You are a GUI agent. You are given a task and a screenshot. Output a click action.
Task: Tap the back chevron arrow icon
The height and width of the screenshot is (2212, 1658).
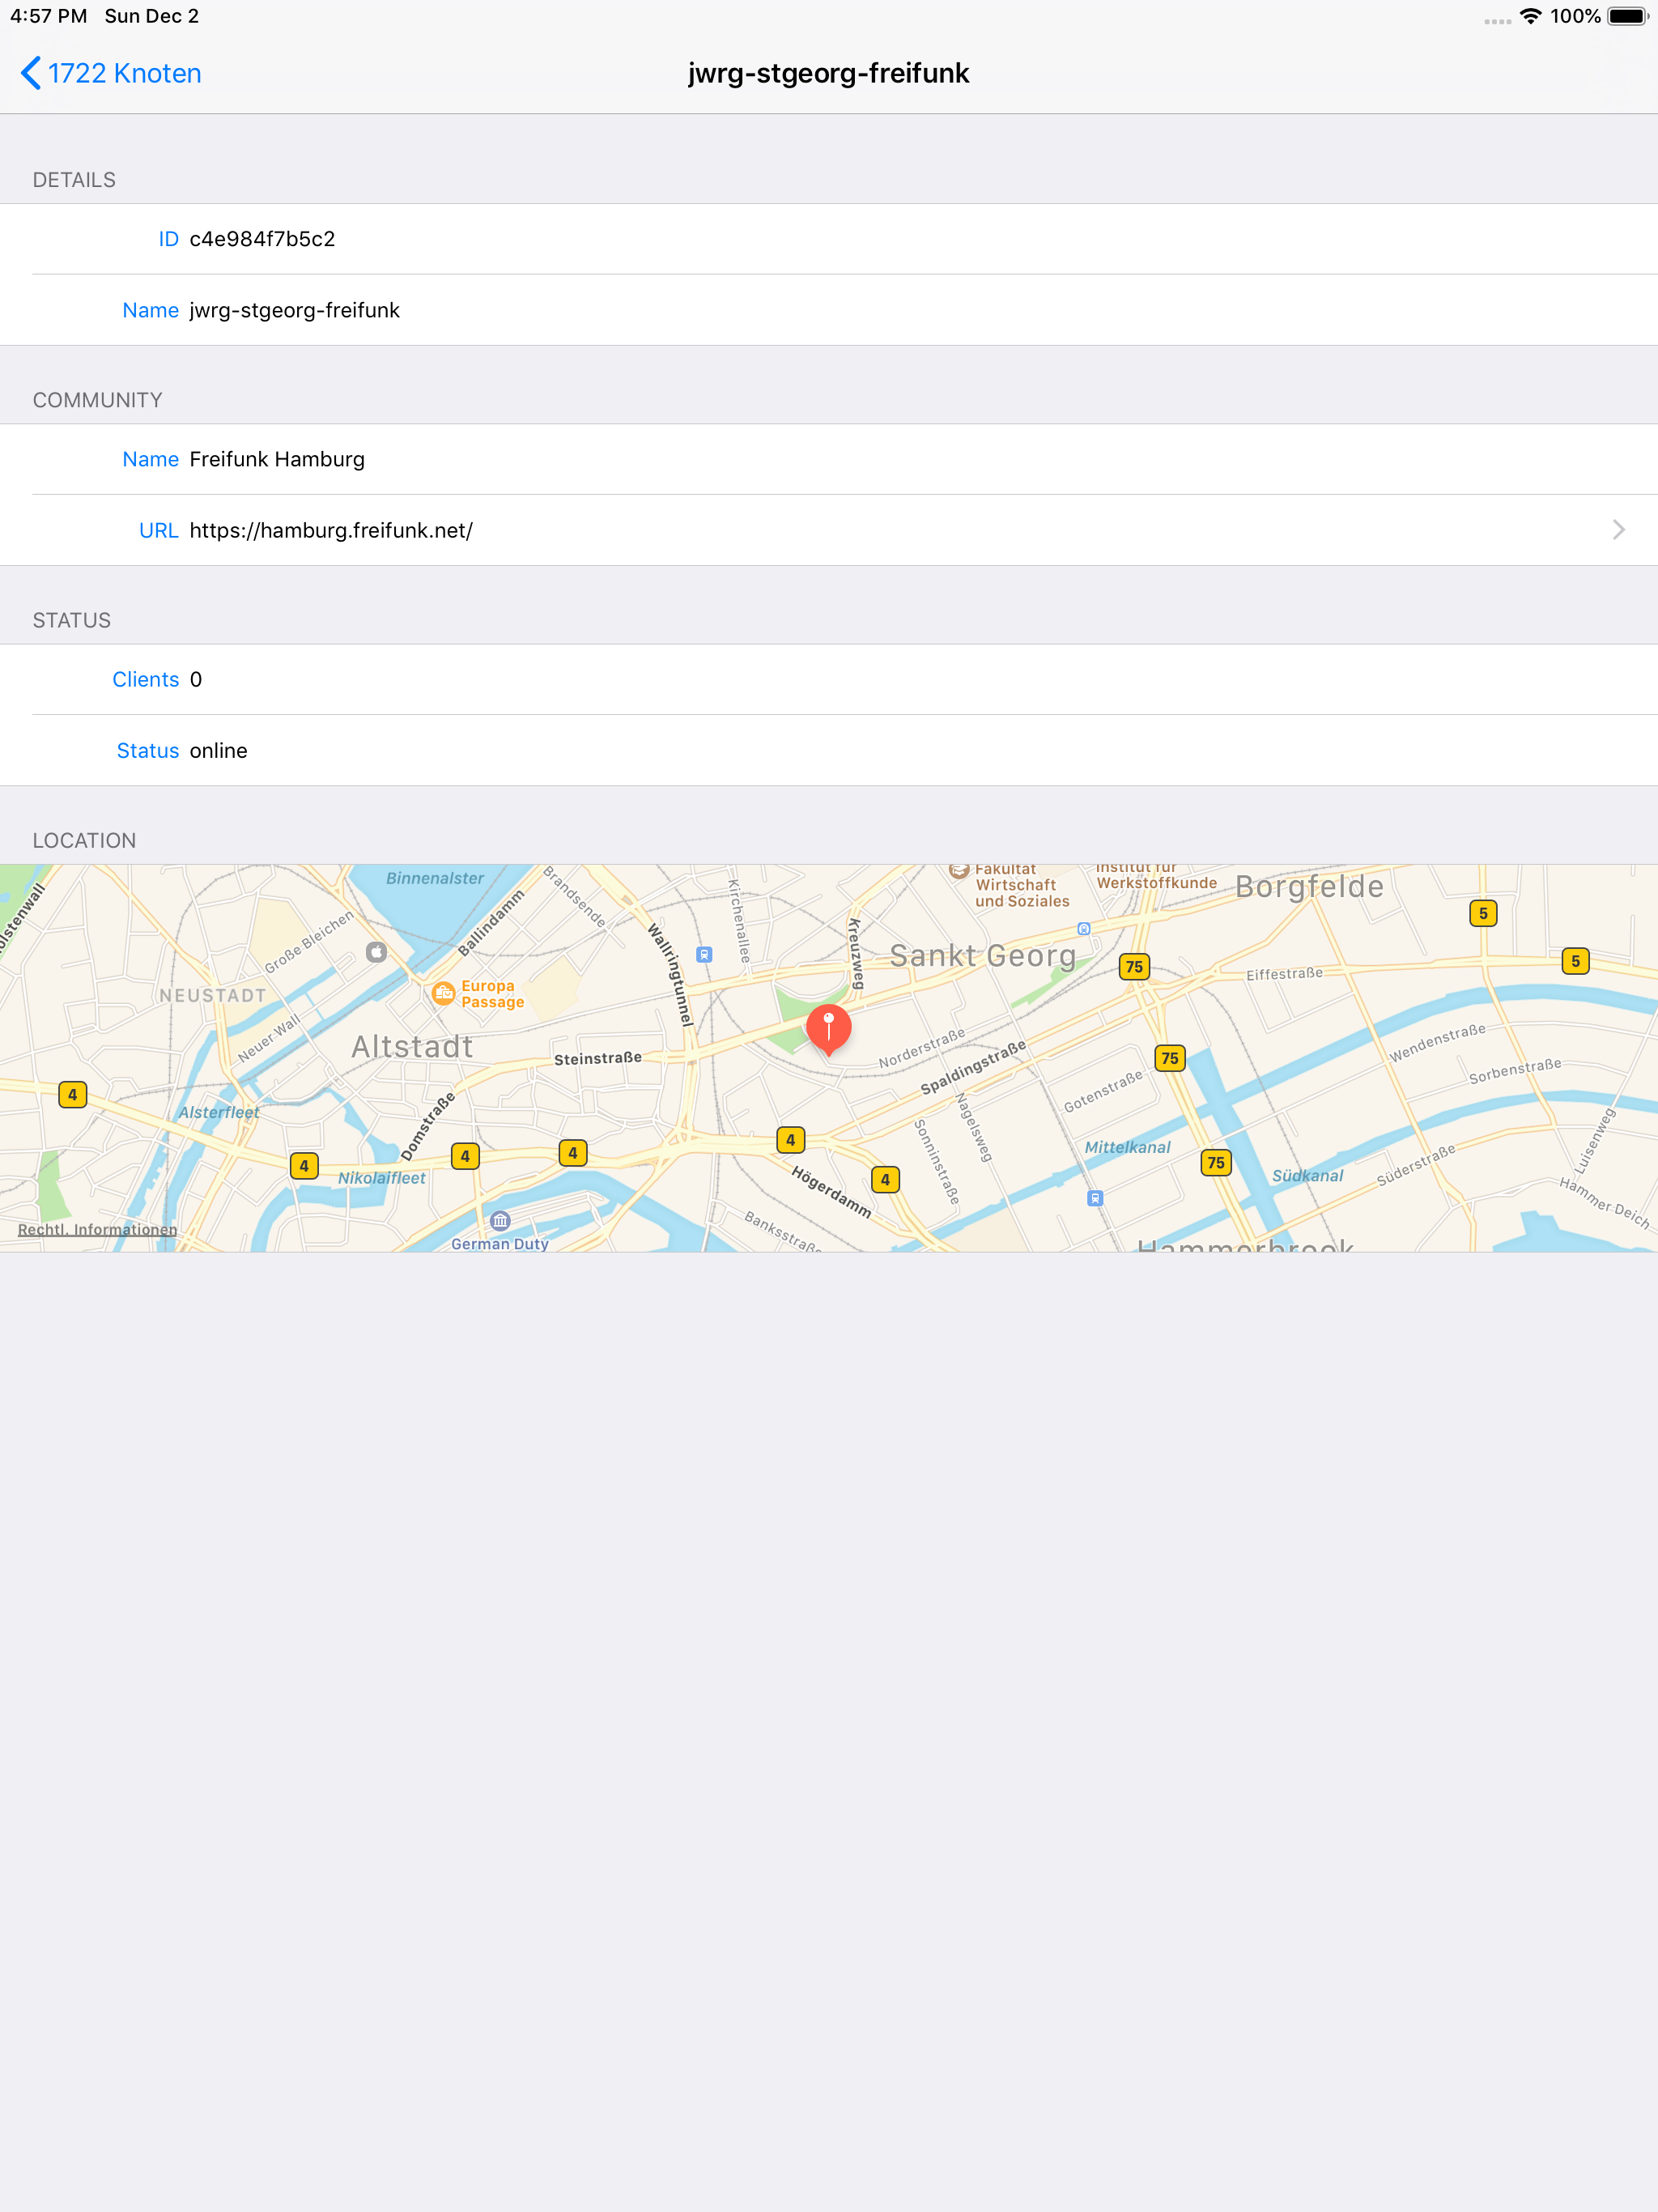point(31,73)
